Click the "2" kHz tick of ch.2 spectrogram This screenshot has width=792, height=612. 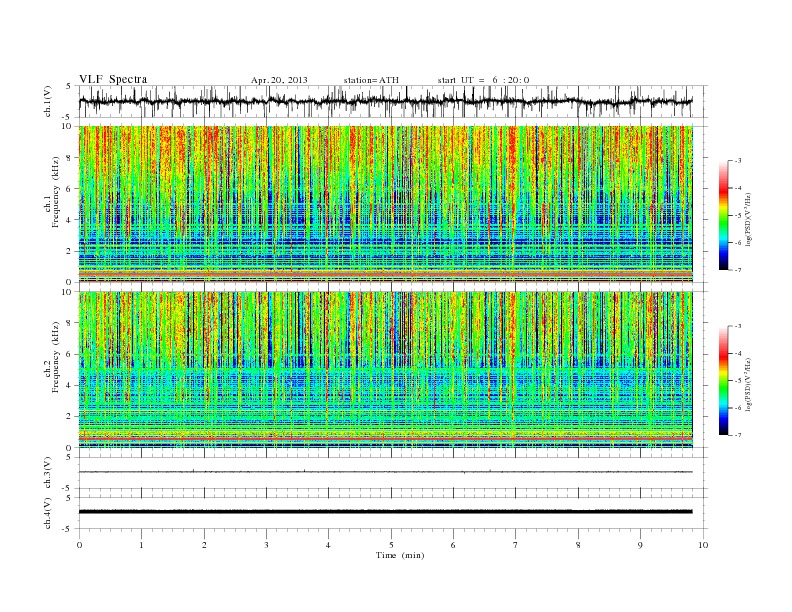[69, 417]
